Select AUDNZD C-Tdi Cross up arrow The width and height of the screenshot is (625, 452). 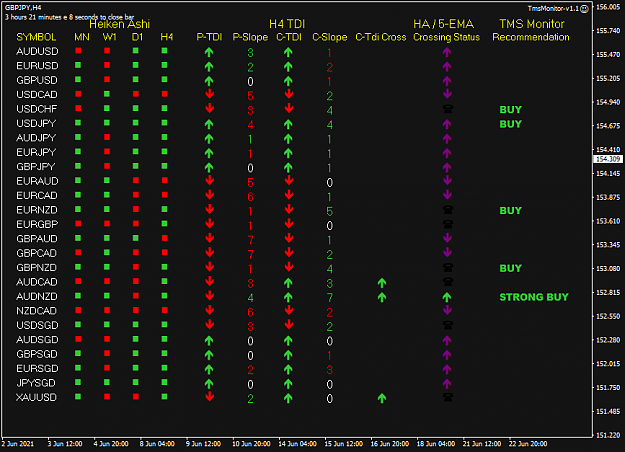(382, 297)
